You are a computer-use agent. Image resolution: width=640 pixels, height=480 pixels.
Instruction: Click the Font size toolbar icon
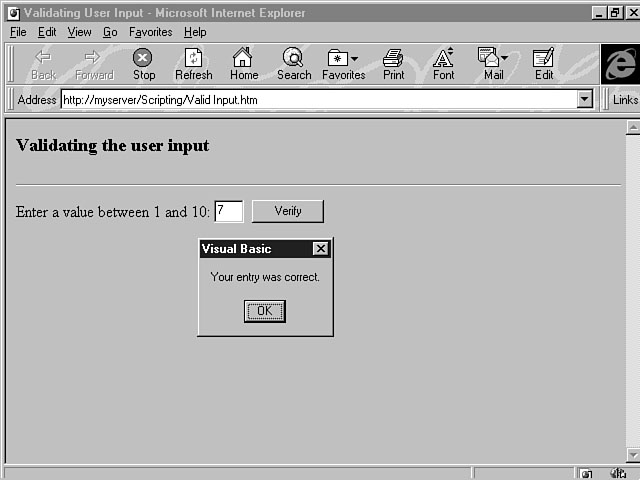tap(443, 63)
